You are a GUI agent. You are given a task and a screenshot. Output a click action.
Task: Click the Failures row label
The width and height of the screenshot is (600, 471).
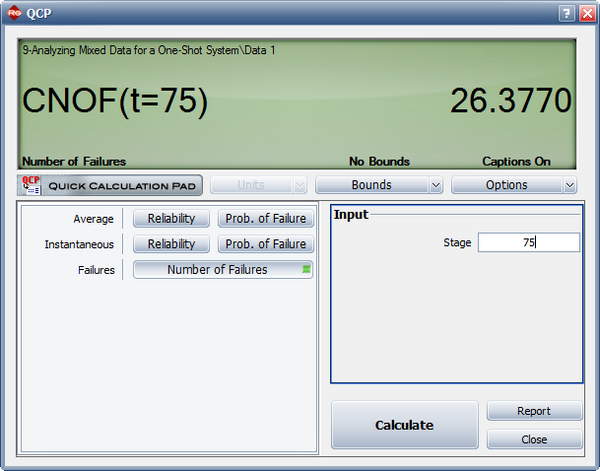pos(96,270)
